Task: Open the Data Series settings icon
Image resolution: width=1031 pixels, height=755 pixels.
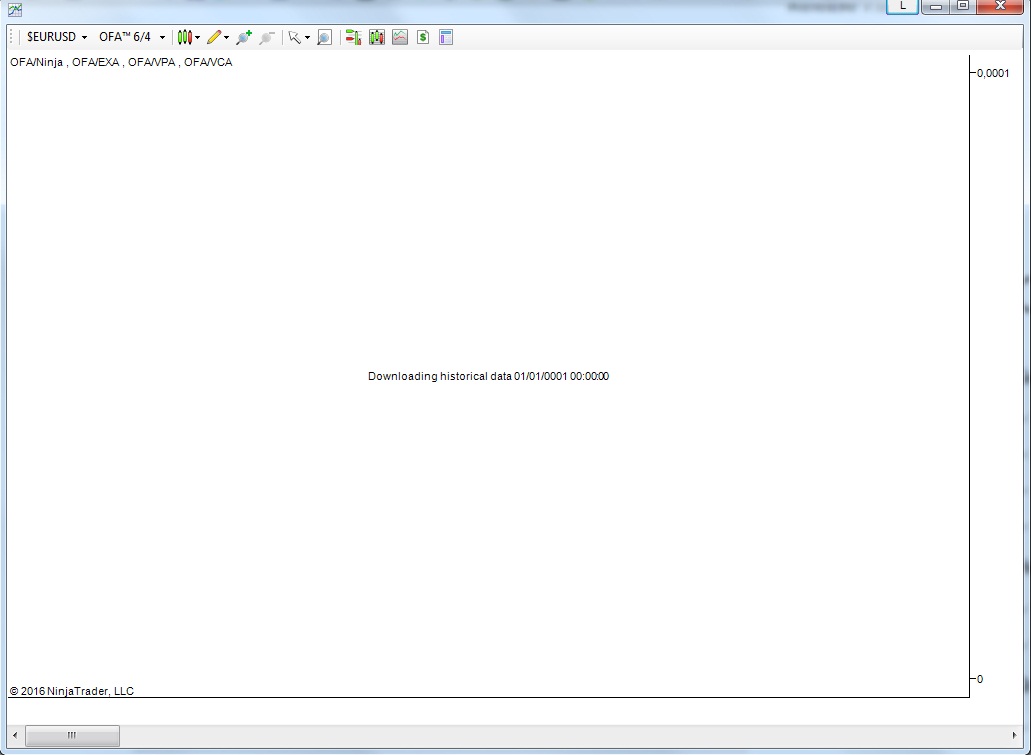Action: click(x=377, y=37)
